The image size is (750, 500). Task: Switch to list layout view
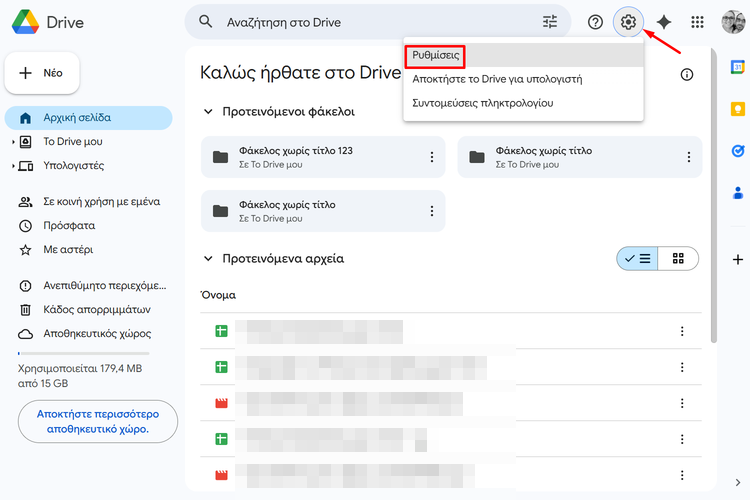pyautogui.click(x=637, y=259)
